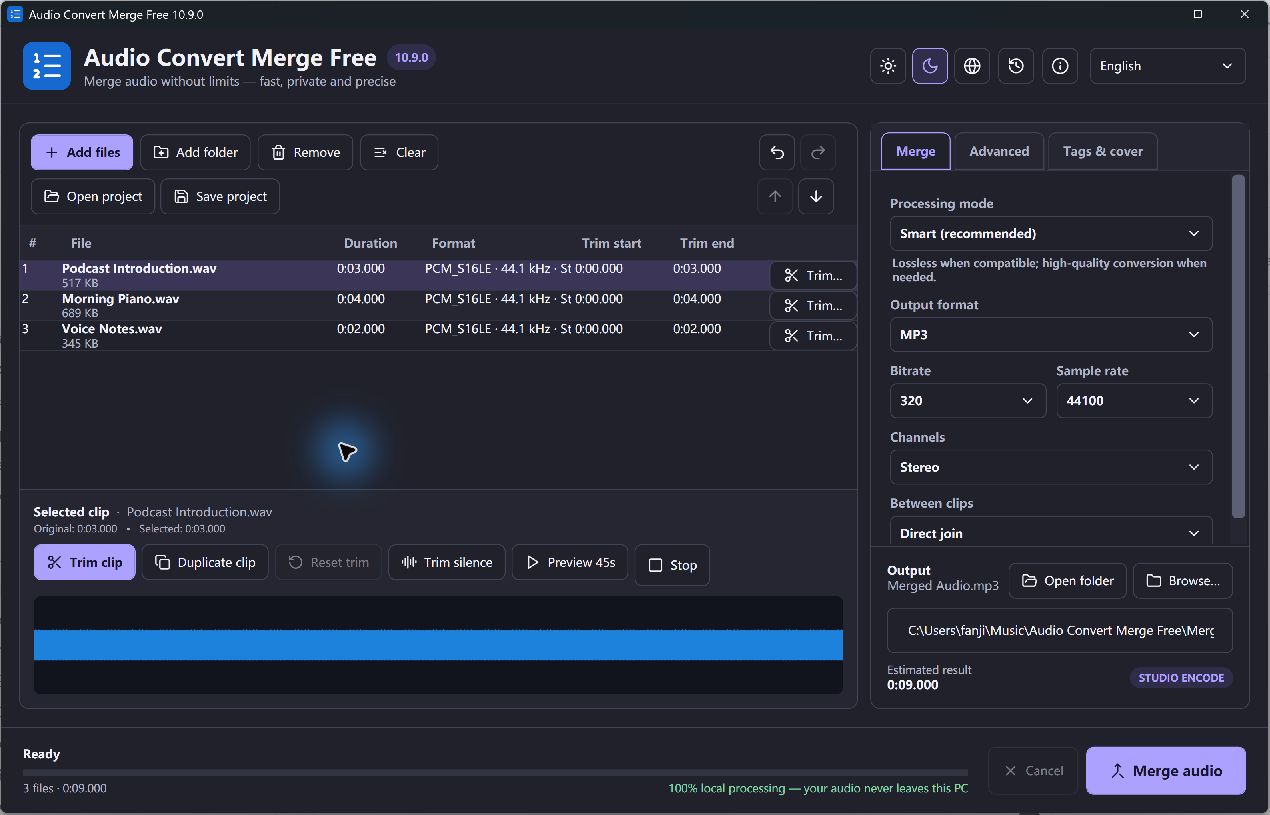This screenshot has width=1270, height=815.
Task: Click the Cancel button
Action: point(1033,770)
